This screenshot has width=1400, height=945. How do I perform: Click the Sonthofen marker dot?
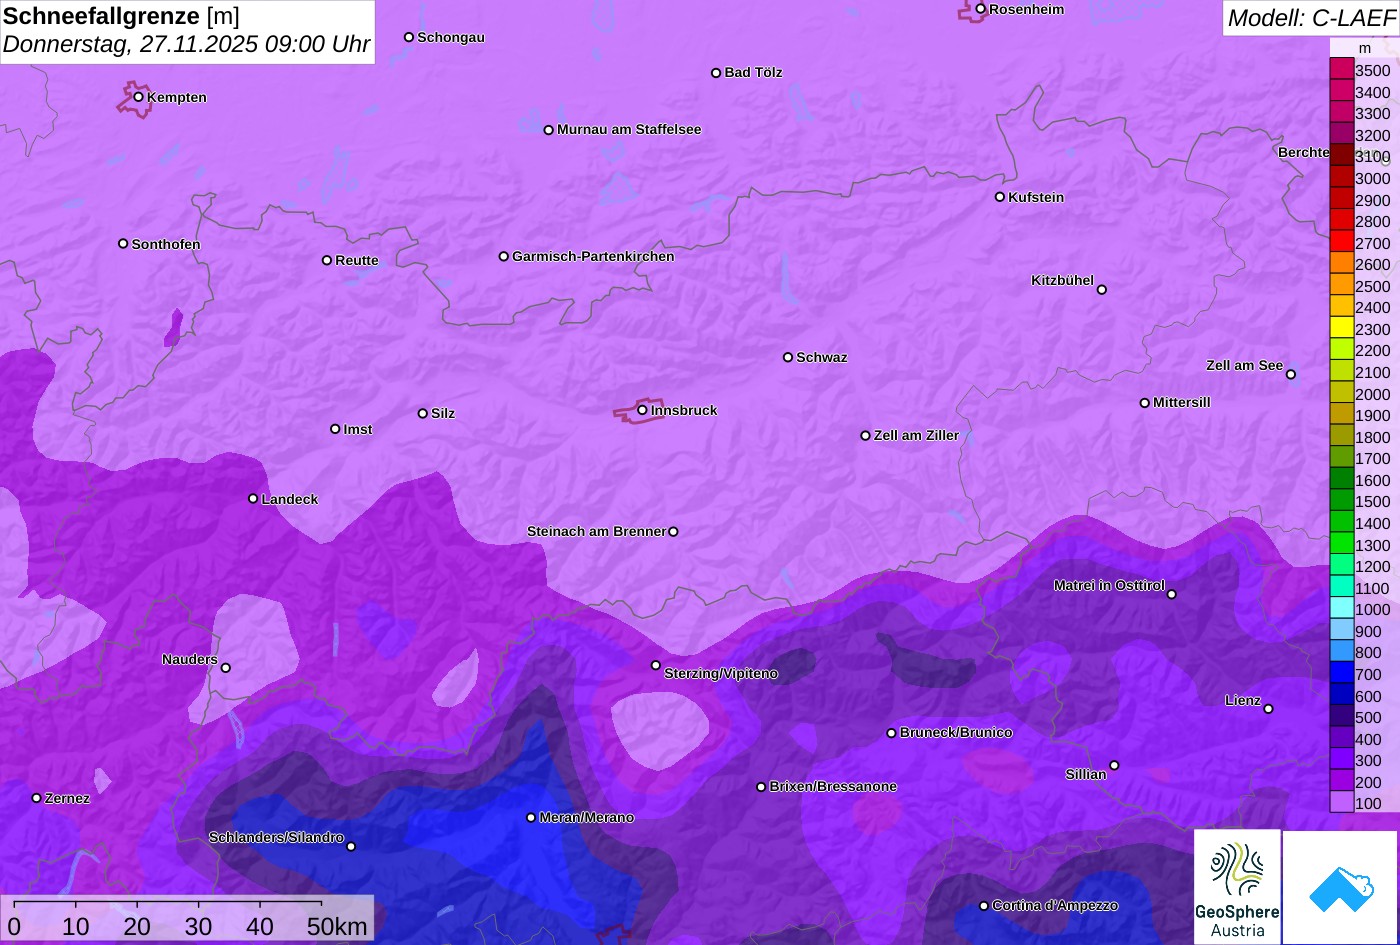(123, 244)
